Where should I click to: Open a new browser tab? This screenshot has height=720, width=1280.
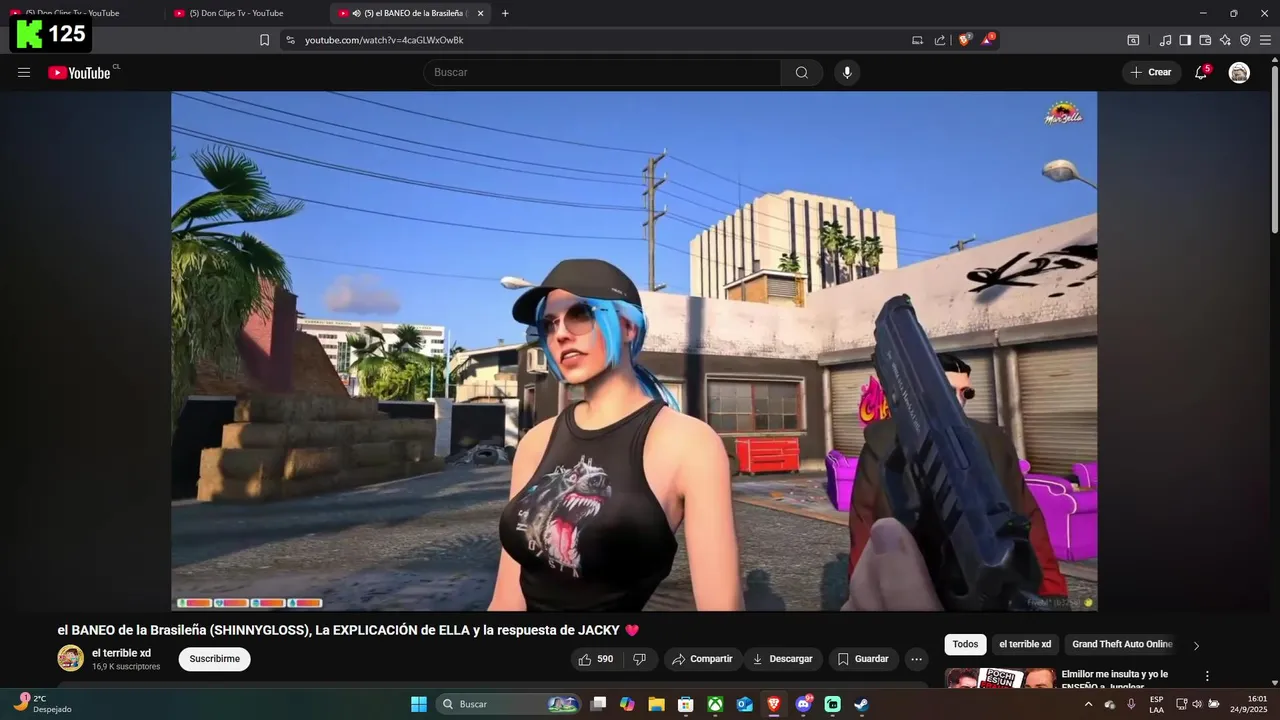pyautogui.click(x=505, y=13)
